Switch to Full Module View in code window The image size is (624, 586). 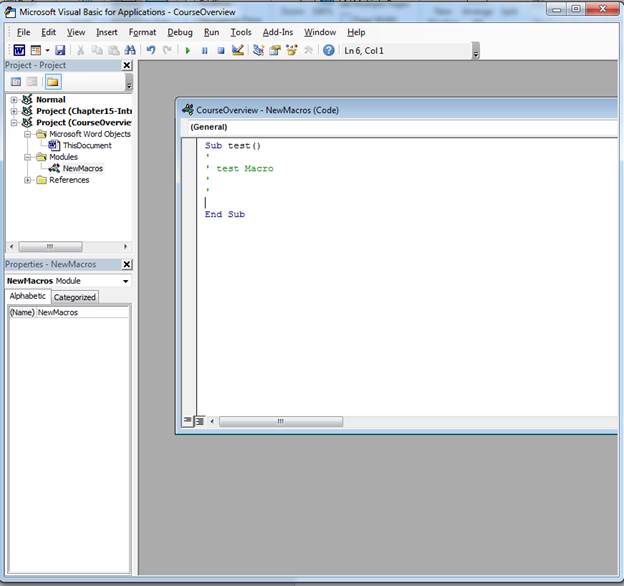(200, 421)
